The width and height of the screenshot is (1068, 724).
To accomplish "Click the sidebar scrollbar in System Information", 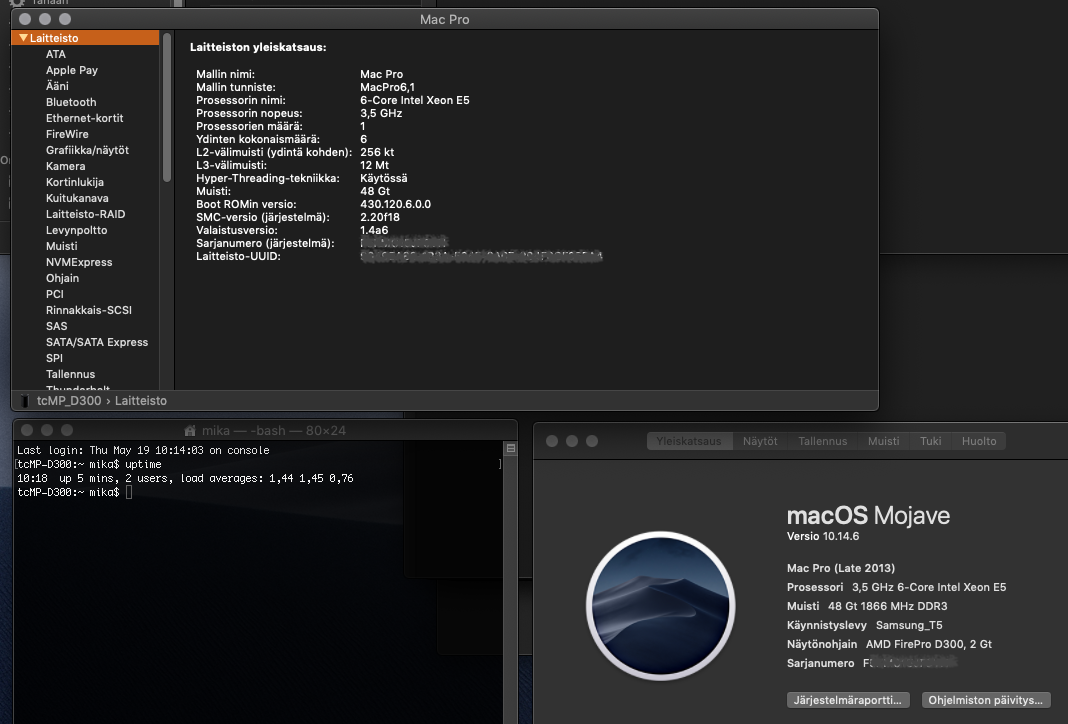I will point(167,108).
